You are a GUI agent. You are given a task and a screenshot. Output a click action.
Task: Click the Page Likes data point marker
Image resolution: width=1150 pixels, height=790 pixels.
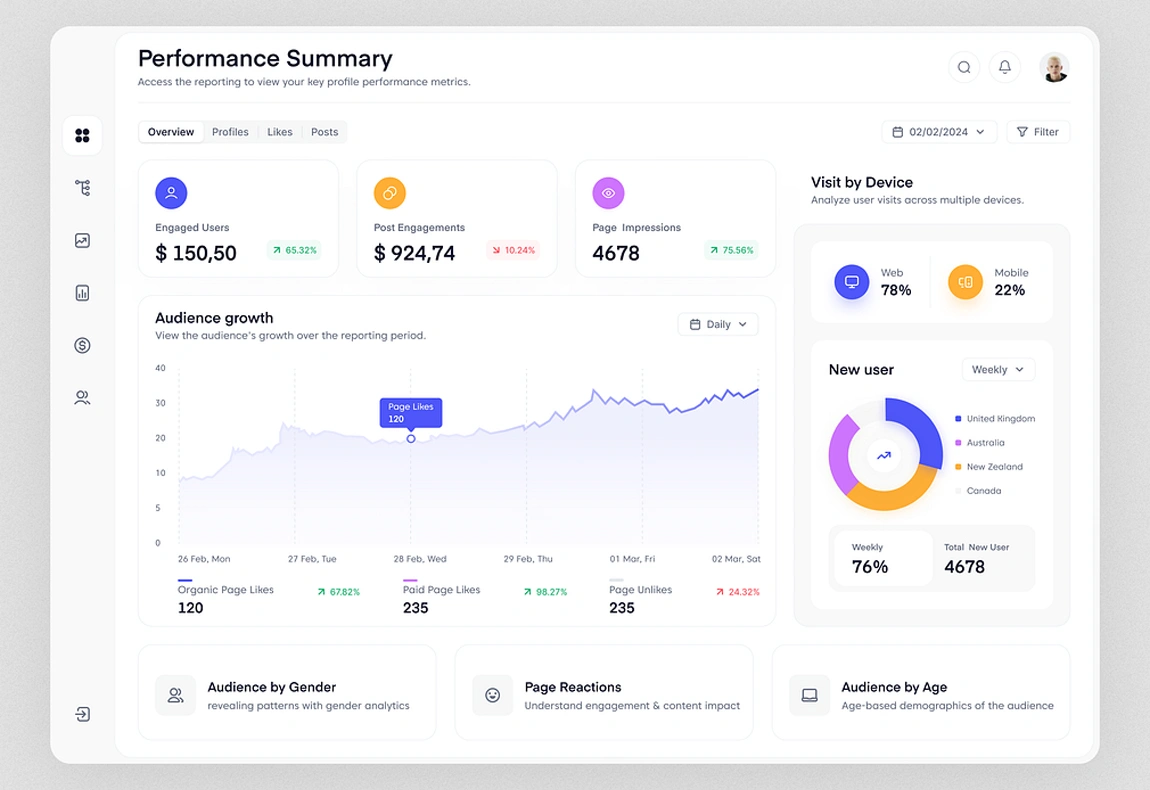[x=411, y=439]
